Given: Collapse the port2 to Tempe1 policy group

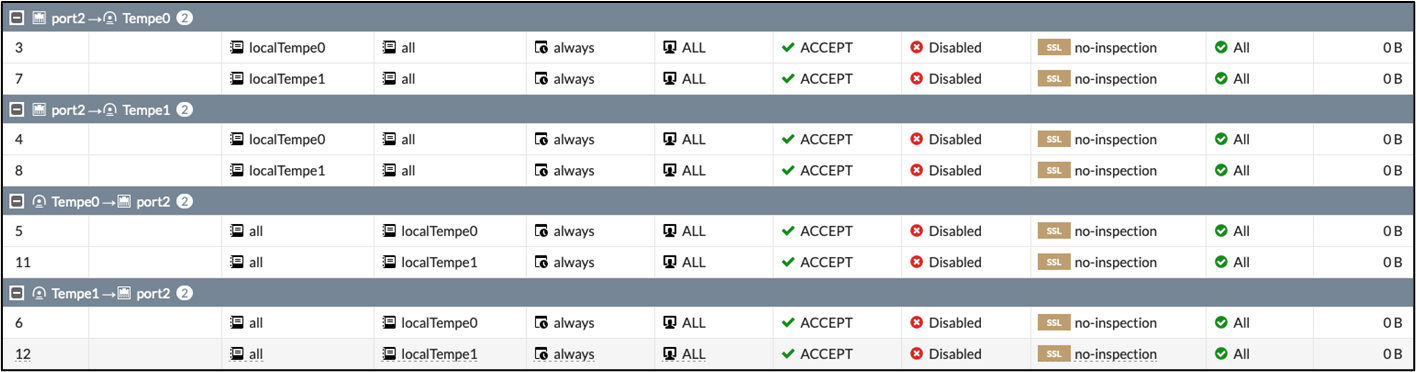Looking at the screenshot, I should click(x=16, y=110).
